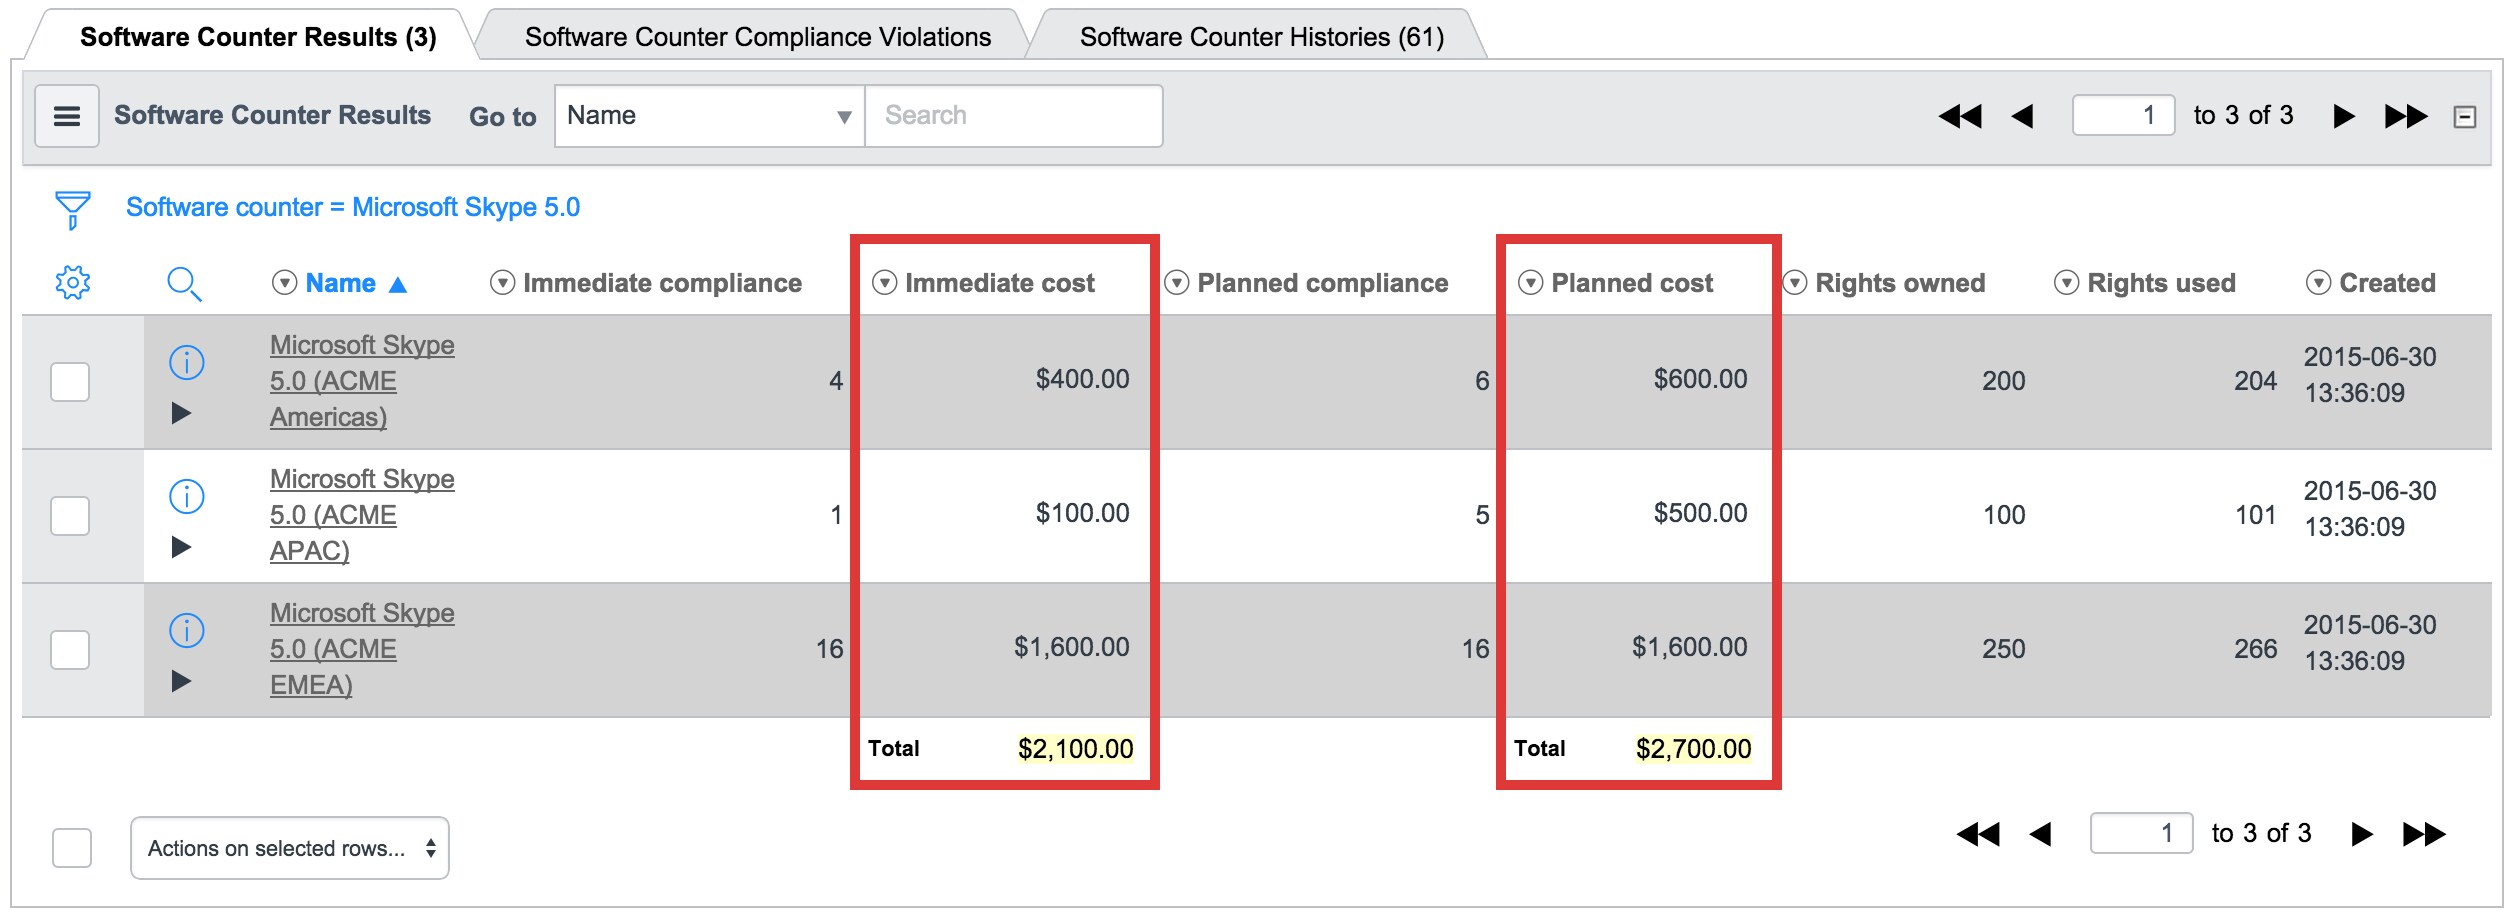
Task: Open Planned cost column options icon
Action: (x=1530, y=283)
